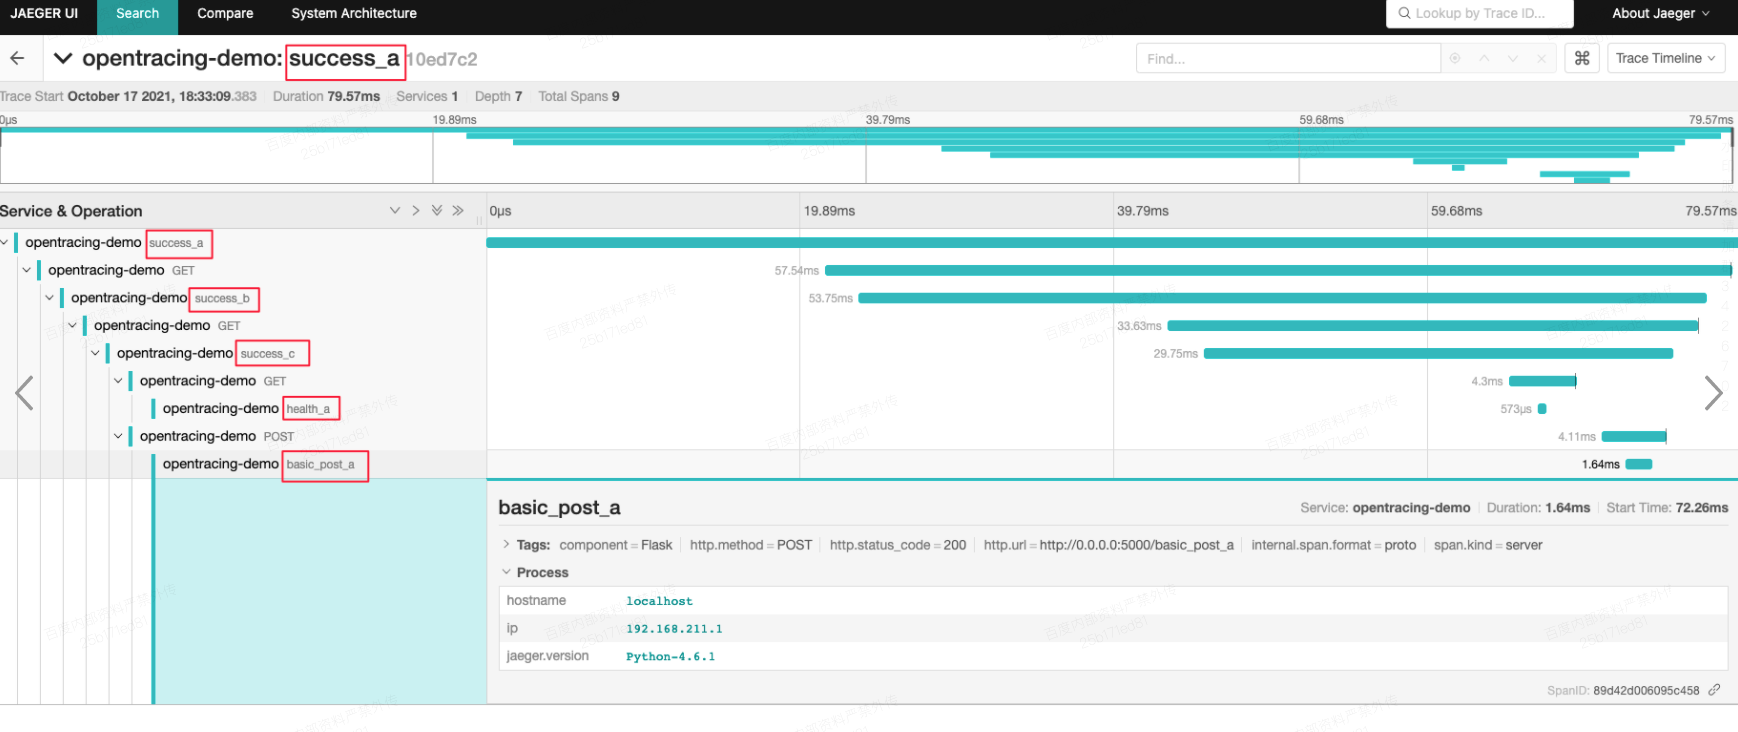1738x732 pixels.
Task: Click the trace minimap overview graph
Action: click(x=866, y=155)
